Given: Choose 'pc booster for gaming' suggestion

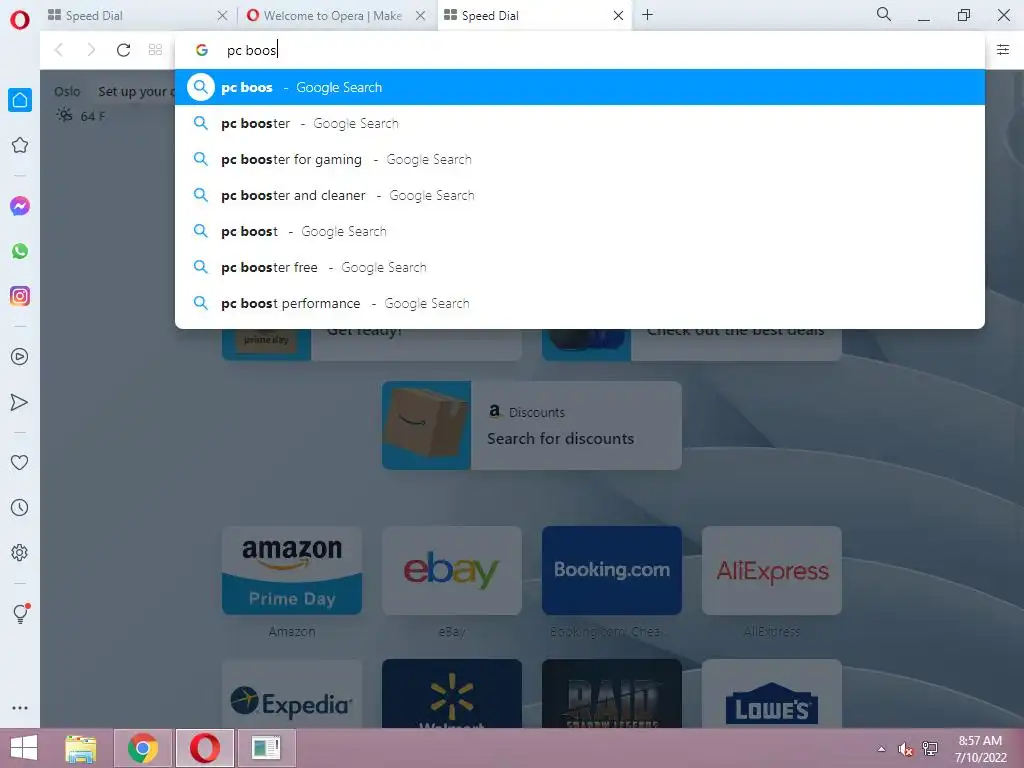Looking at the screenshot, I should [x=580, y=159].
